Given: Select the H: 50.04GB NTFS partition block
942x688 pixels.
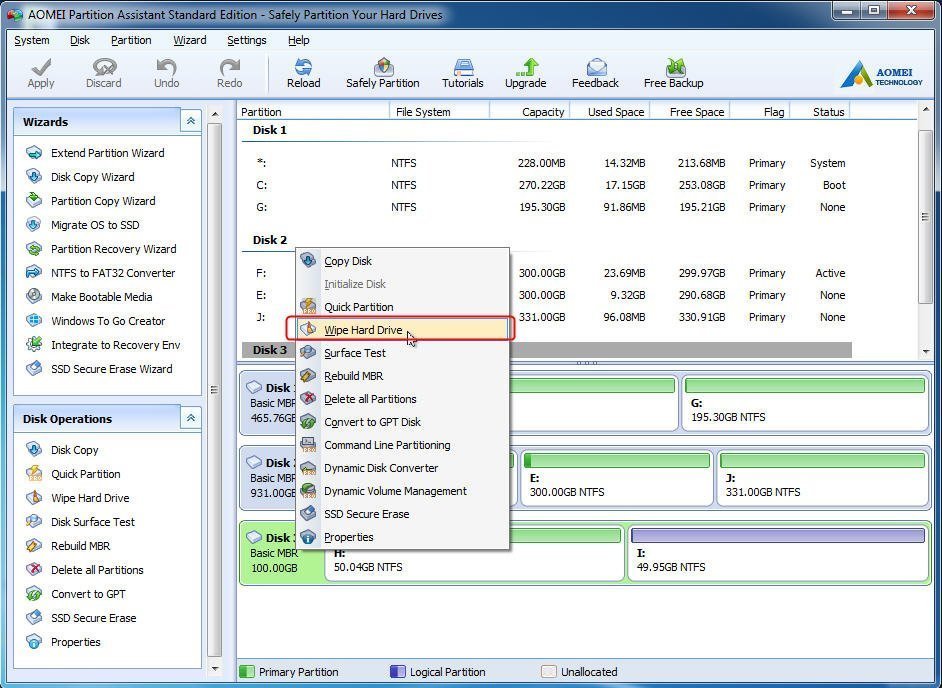Looking at the screenshot, I should tap(475, 553).
